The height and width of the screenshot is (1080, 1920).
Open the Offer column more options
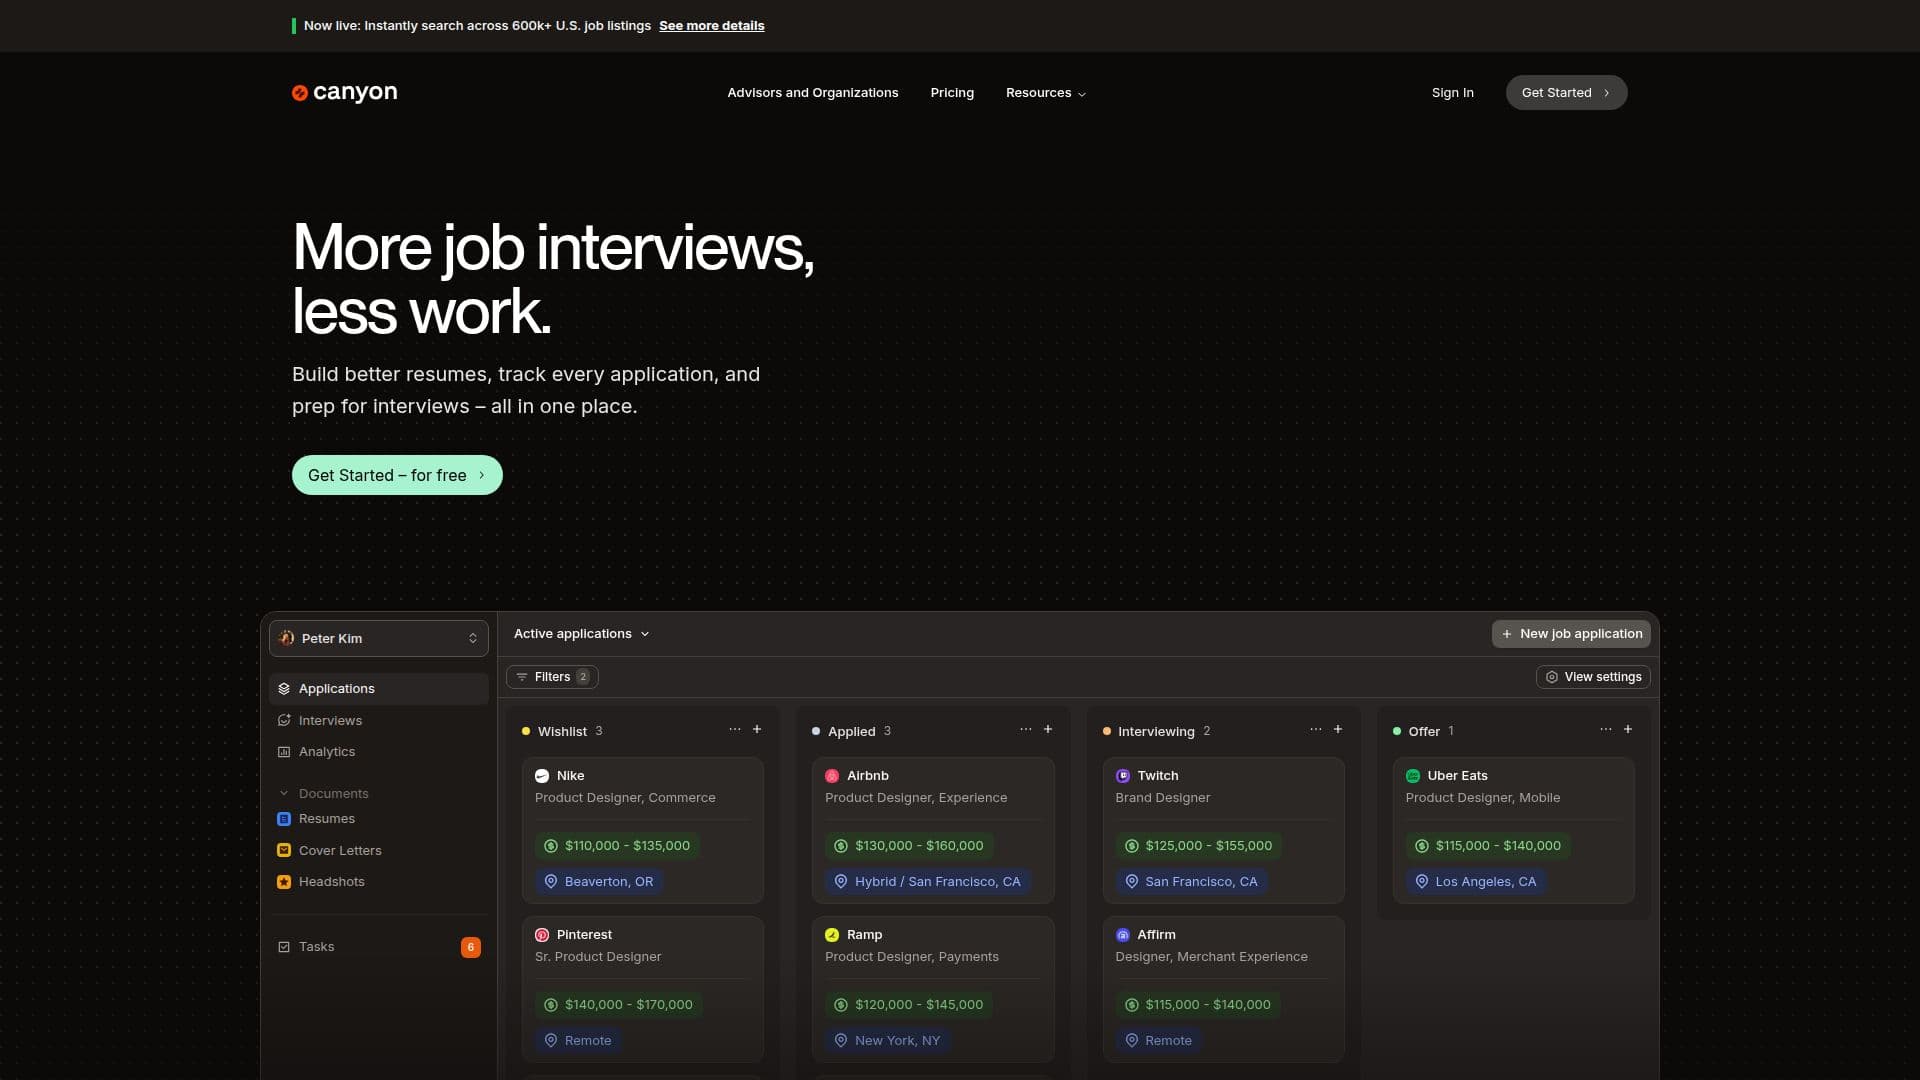tap(1606, 730)
